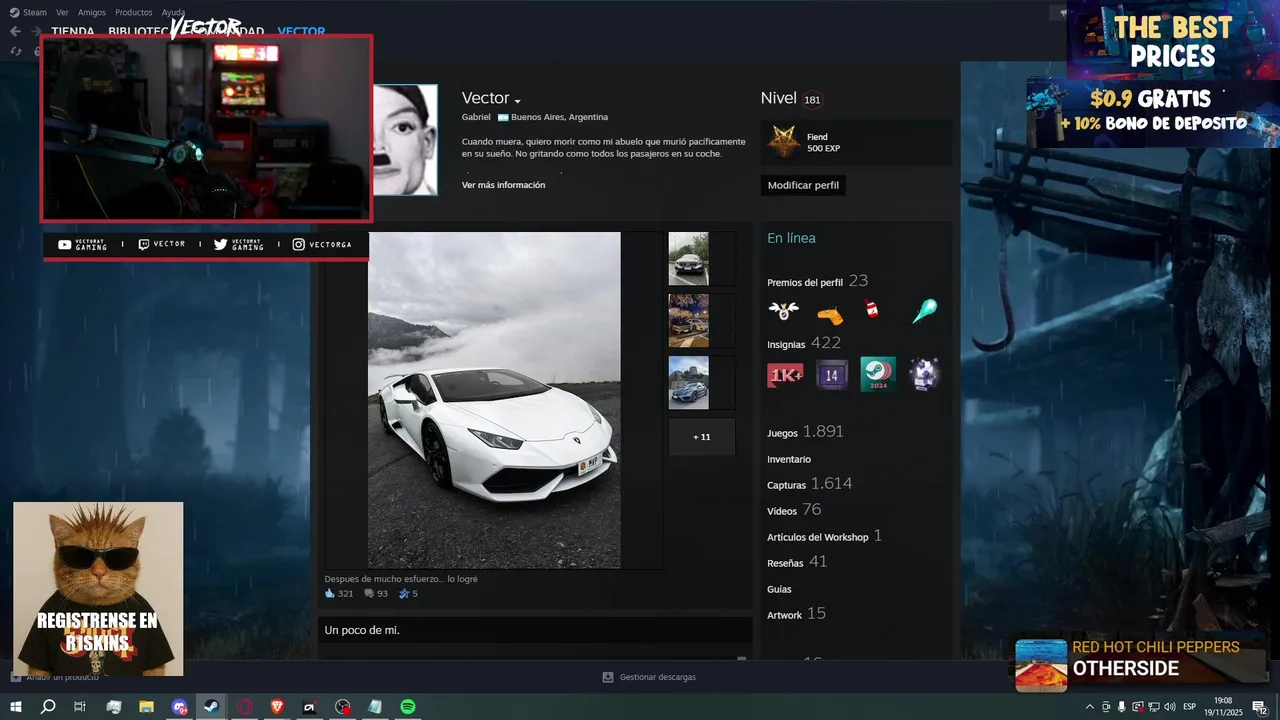Open File Explorer from the taskbar
This screenshot has height=720, width=1280.
click(146, 706)
